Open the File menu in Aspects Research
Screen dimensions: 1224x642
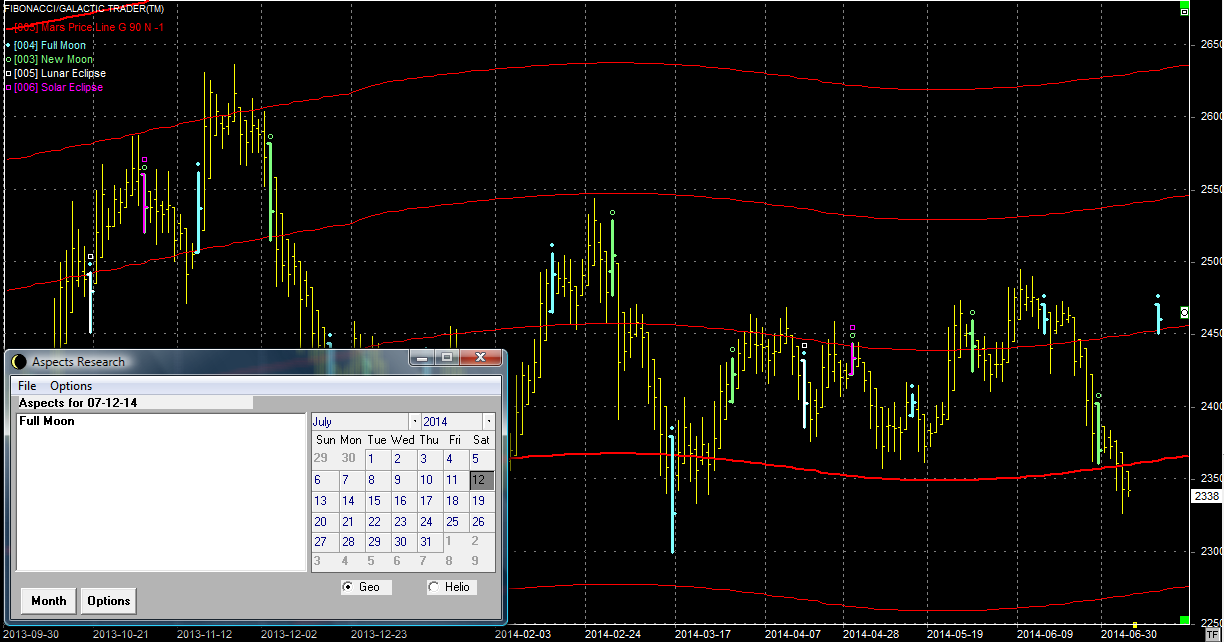click(27, 386)
